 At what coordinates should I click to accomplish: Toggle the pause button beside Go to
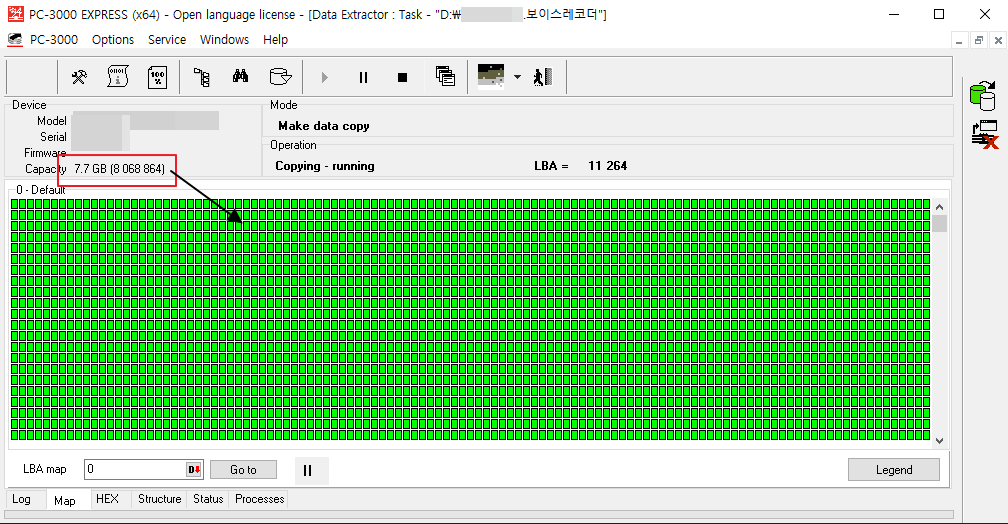pos(308,470)
